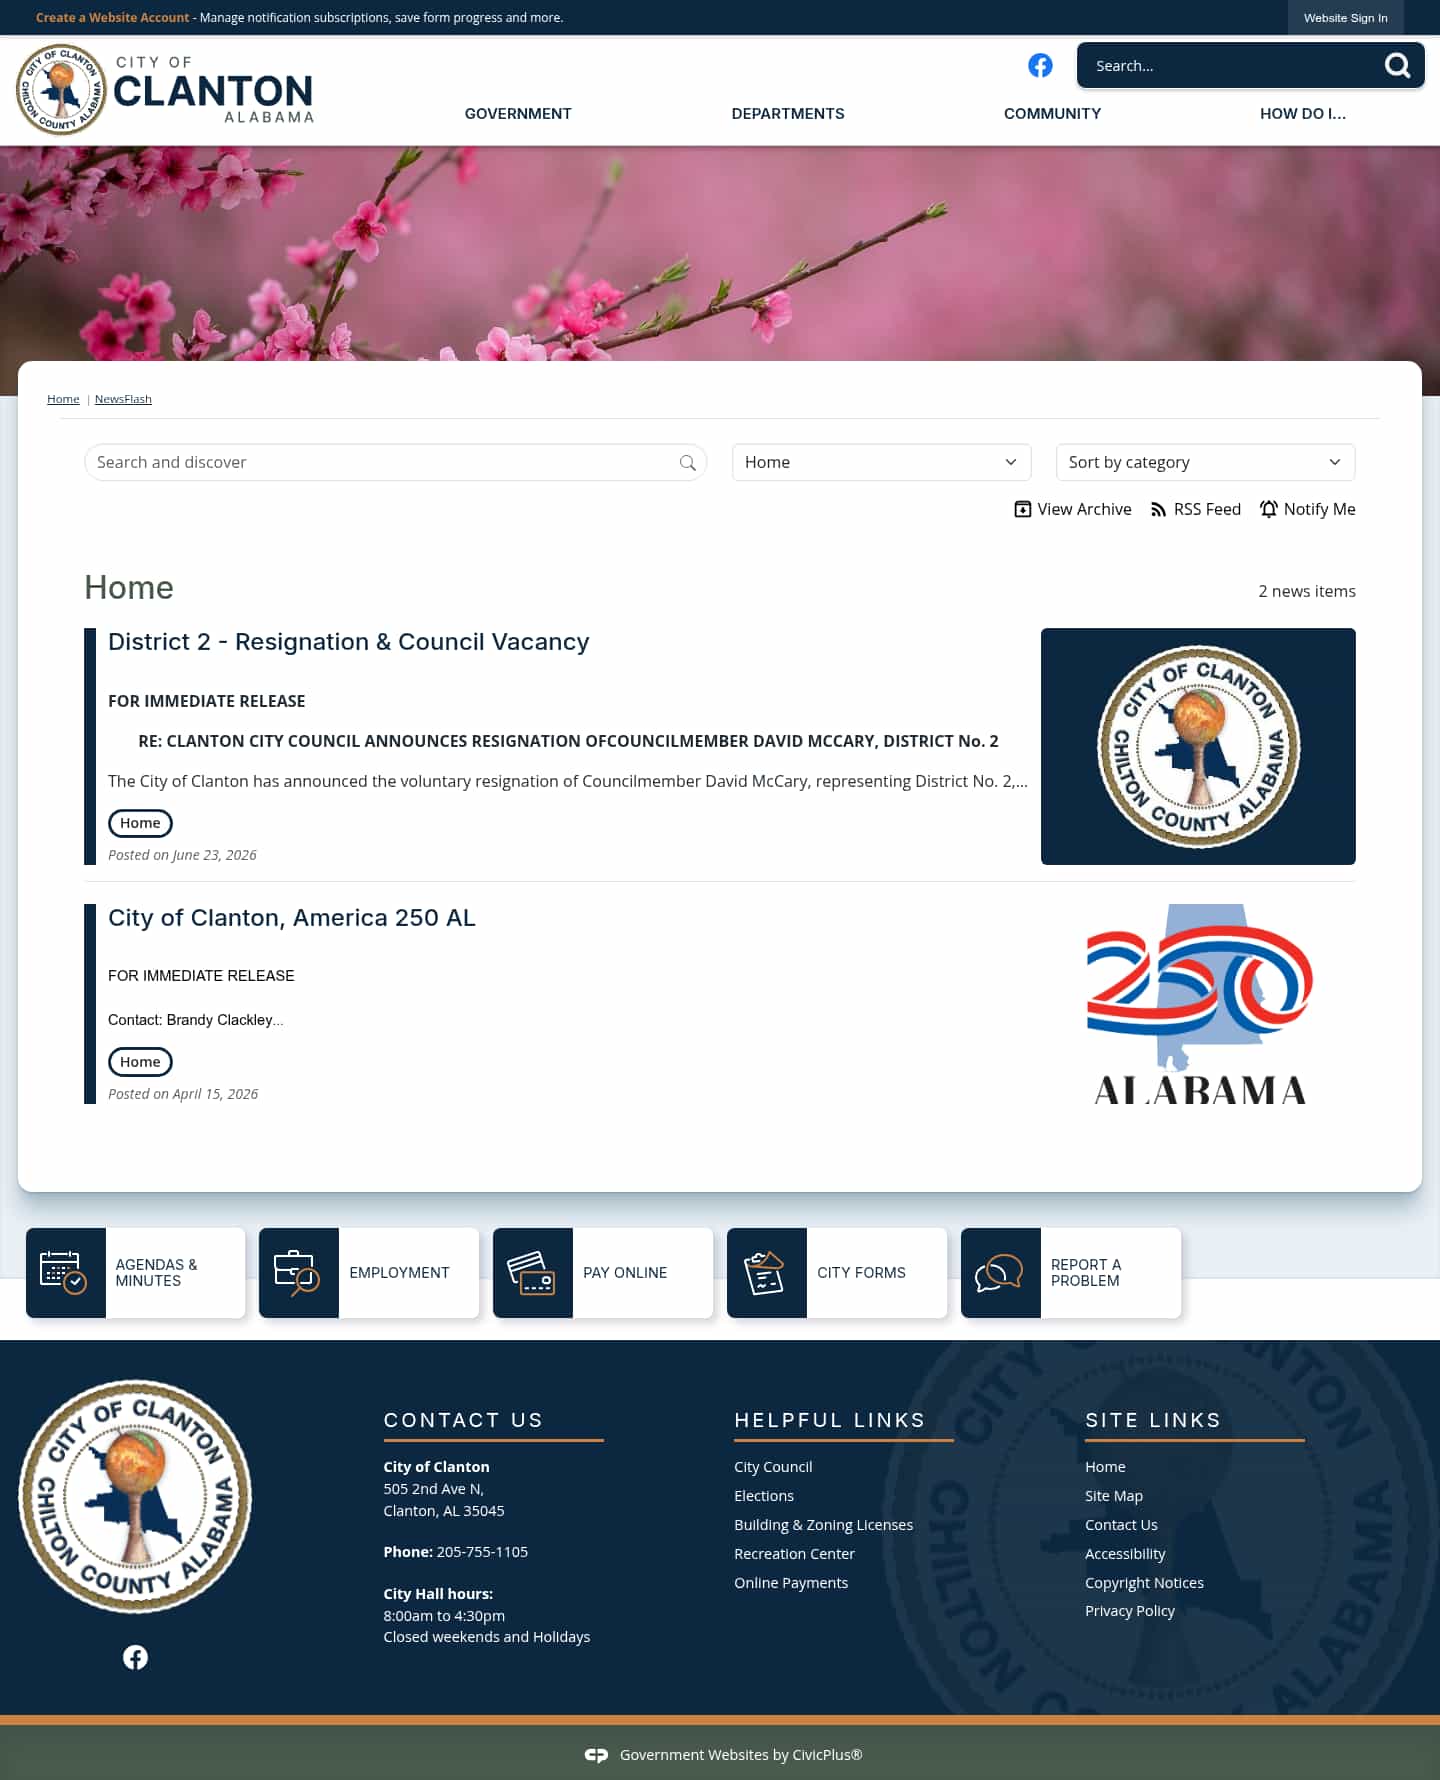The height and width of the screenshot is (1780, 1440).
Task: Click the Contact Us site link
Action: (1121, 1525)
